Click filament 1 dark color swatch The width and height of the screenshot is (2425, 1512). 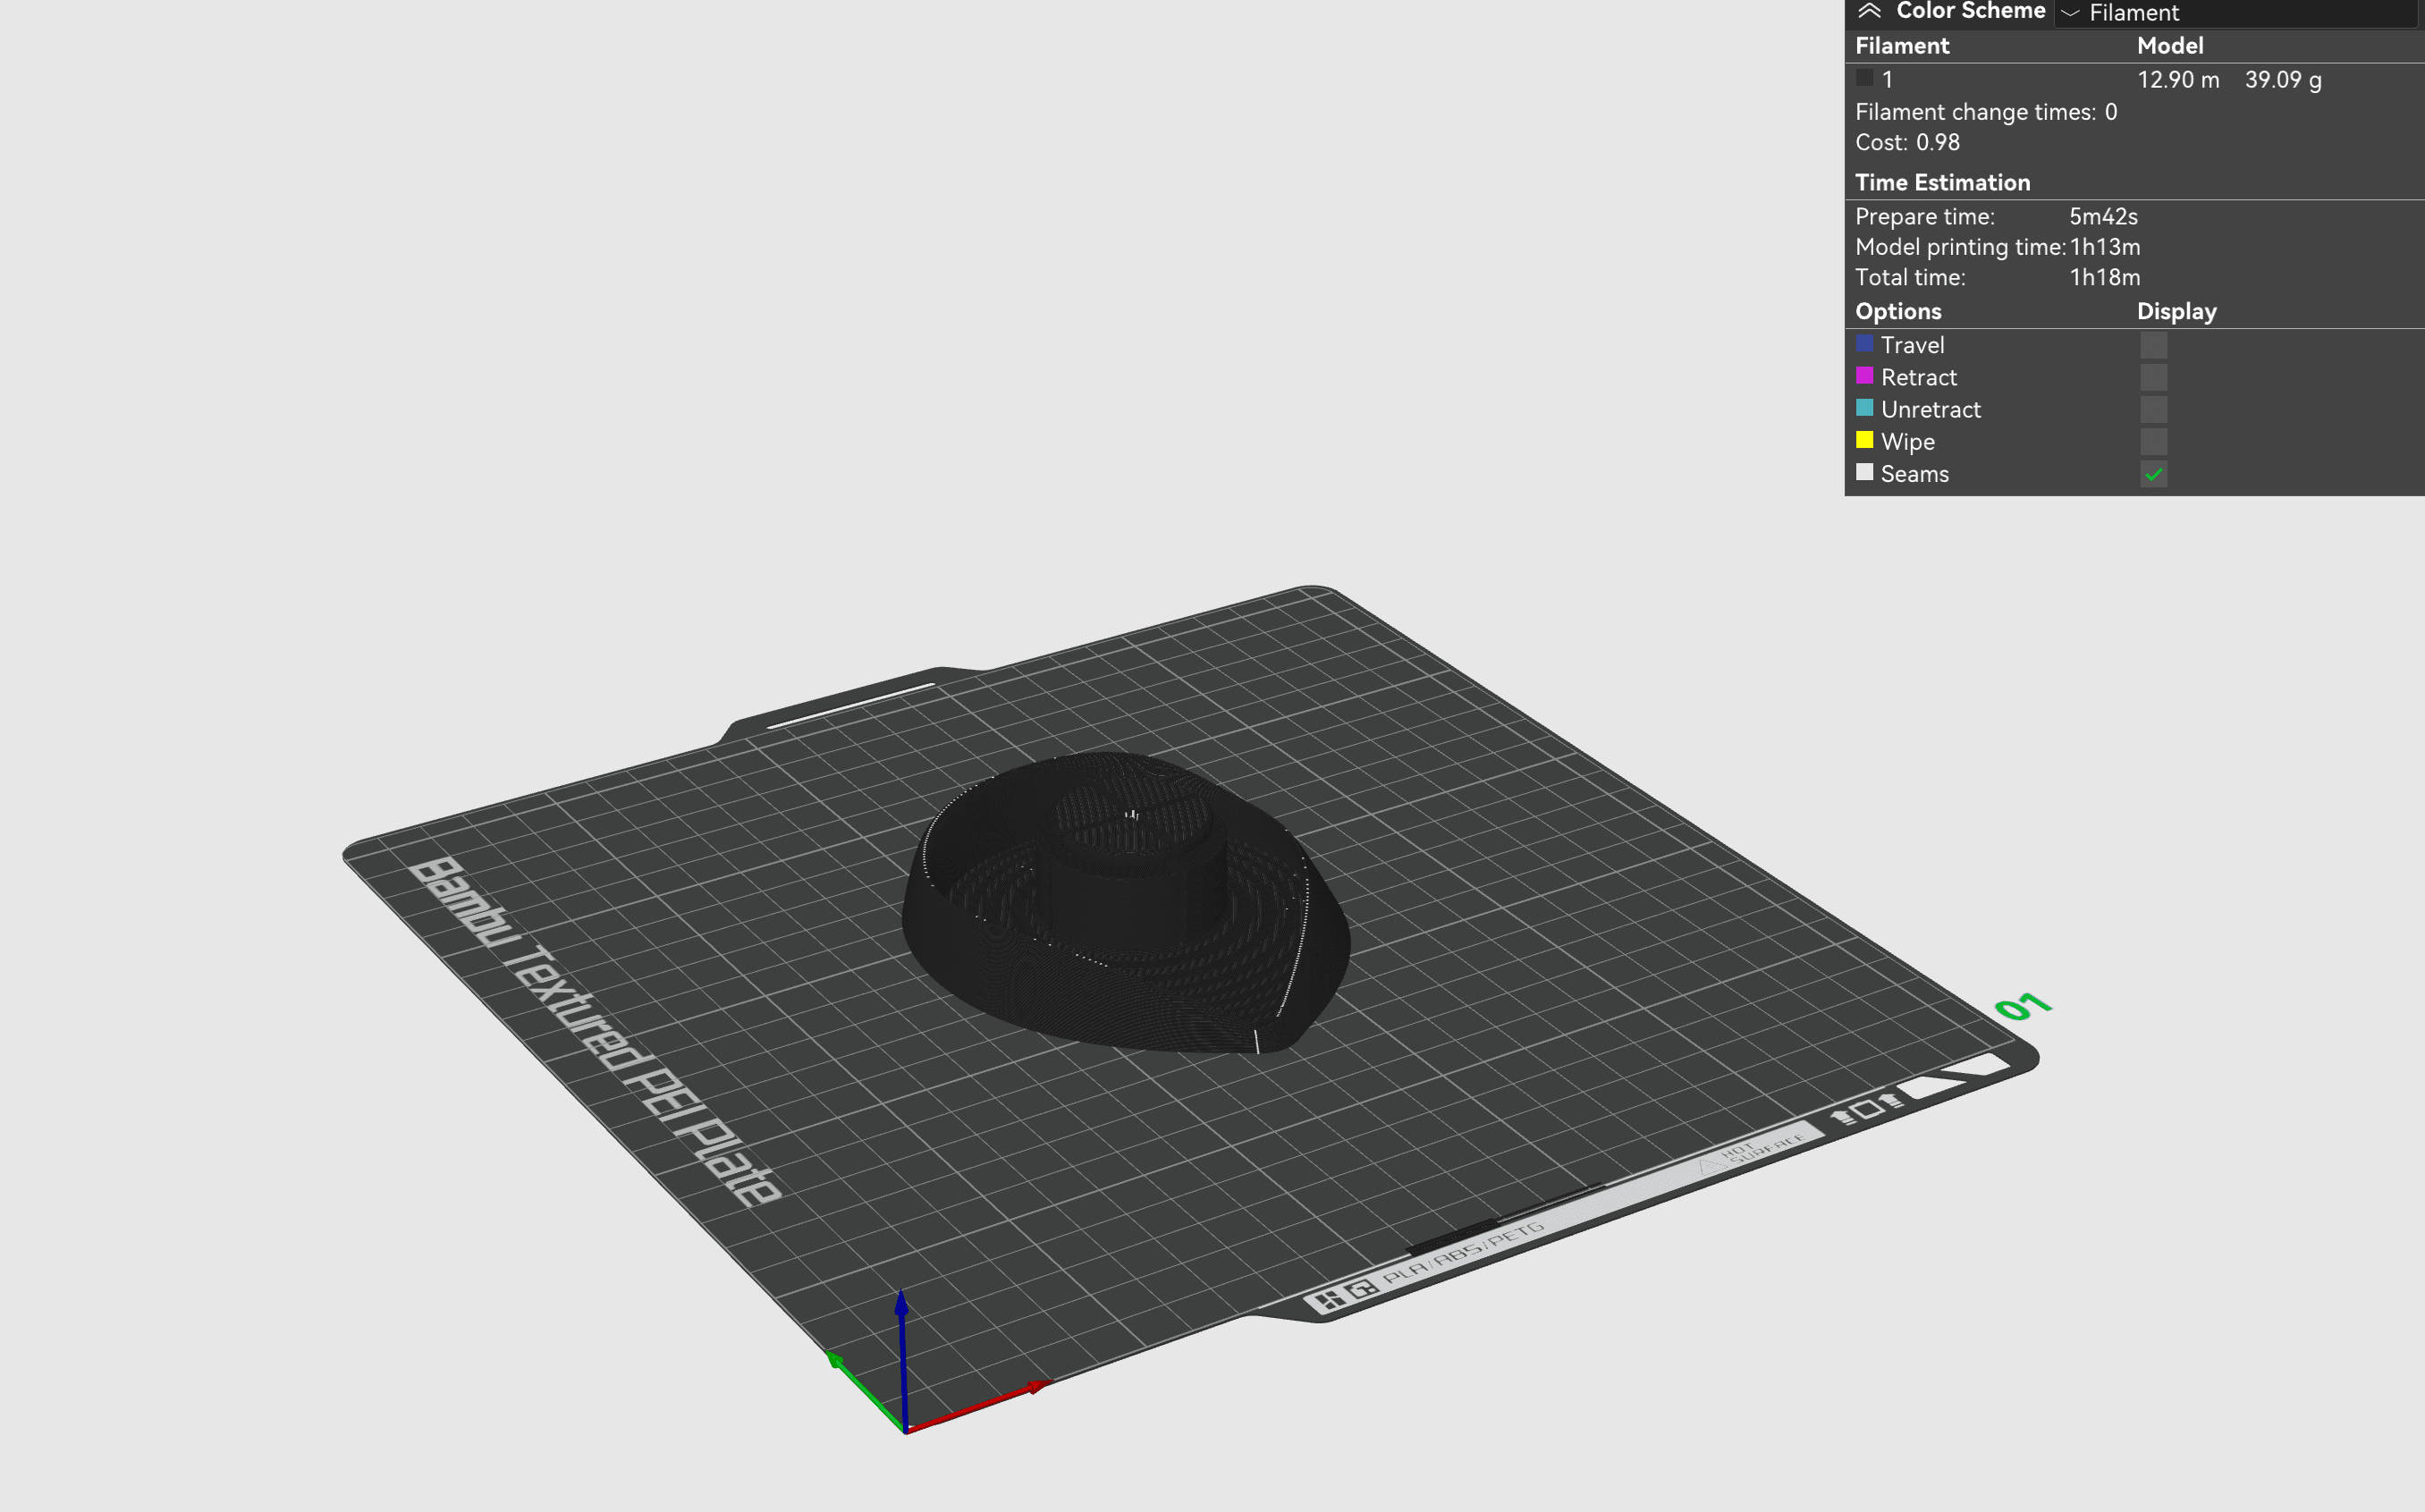pos(1864,77)
